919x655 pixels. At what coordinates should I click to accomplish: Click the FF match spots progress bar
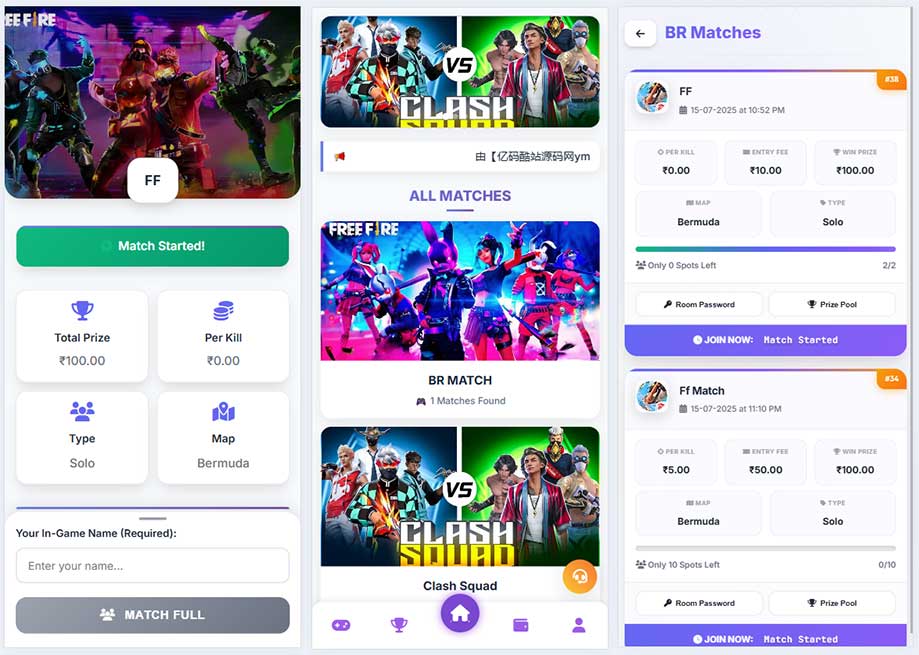pyautogui.click(x=765, y=250)
